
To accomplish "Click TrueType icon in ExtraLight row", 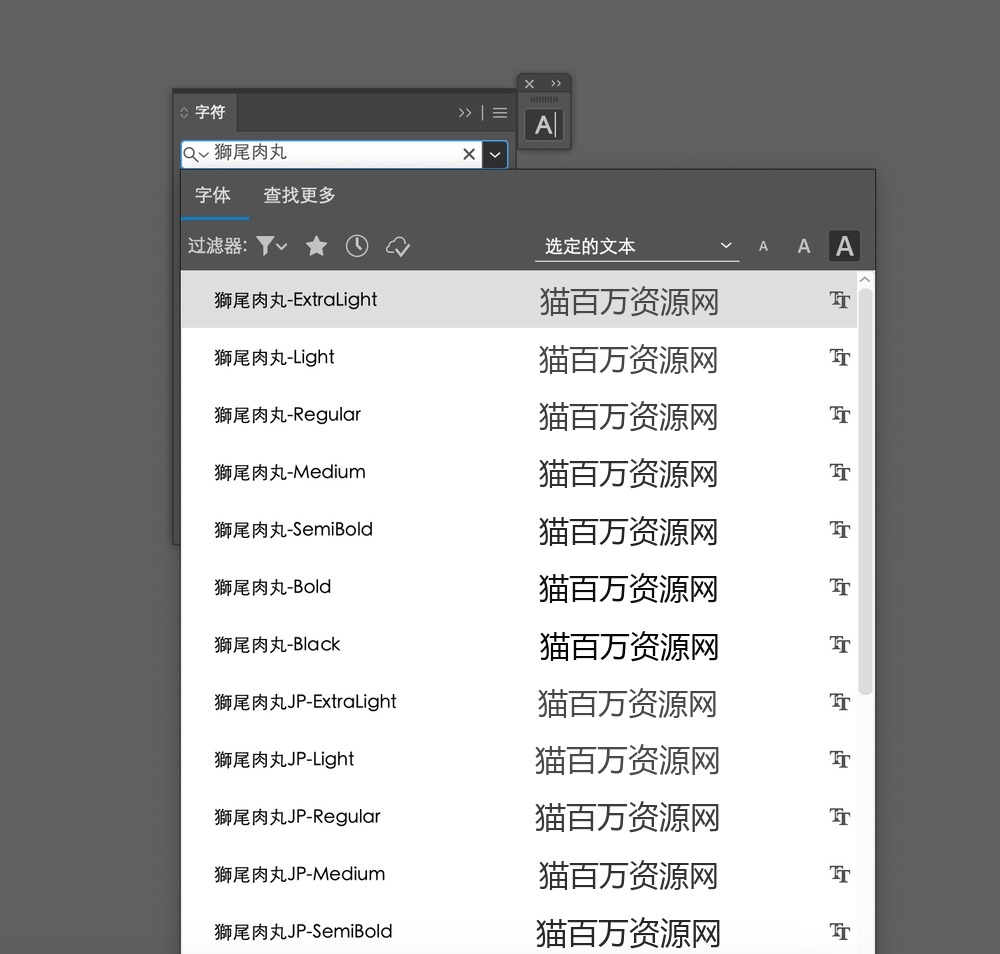I will coord(839,300).
